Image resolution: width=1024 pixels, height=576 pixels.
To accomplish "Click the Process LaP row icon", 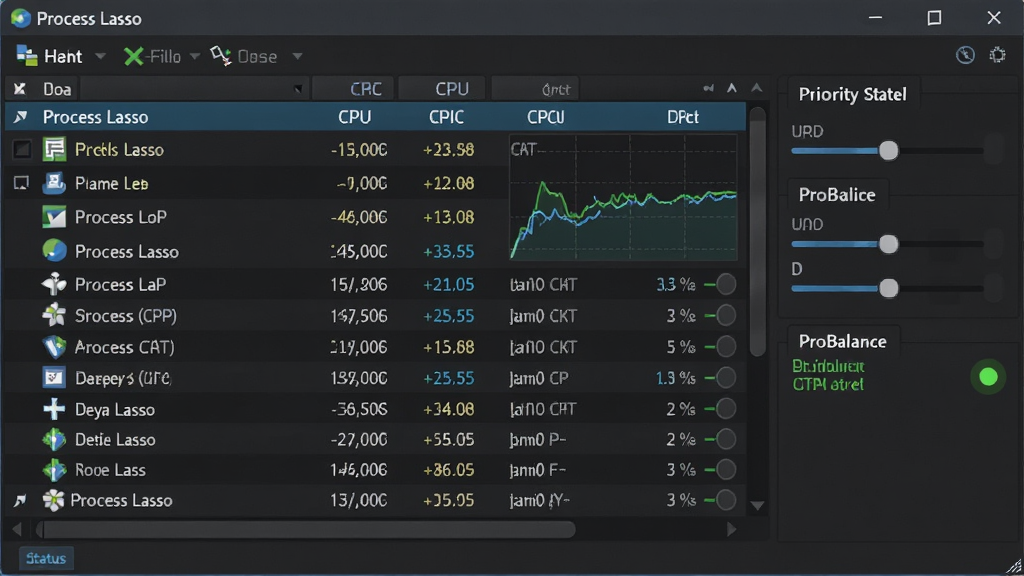I will tap(54, 284).
